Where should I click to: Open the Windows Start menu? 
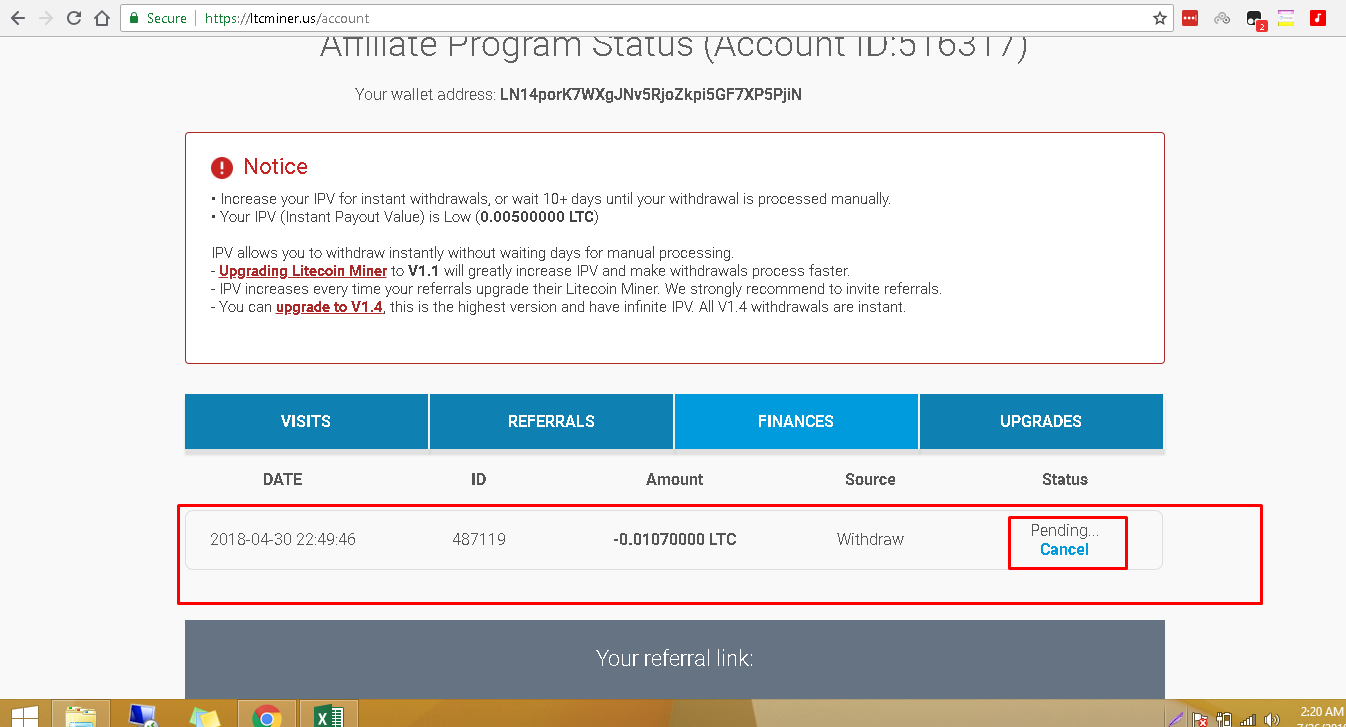(x=24, y=714)
